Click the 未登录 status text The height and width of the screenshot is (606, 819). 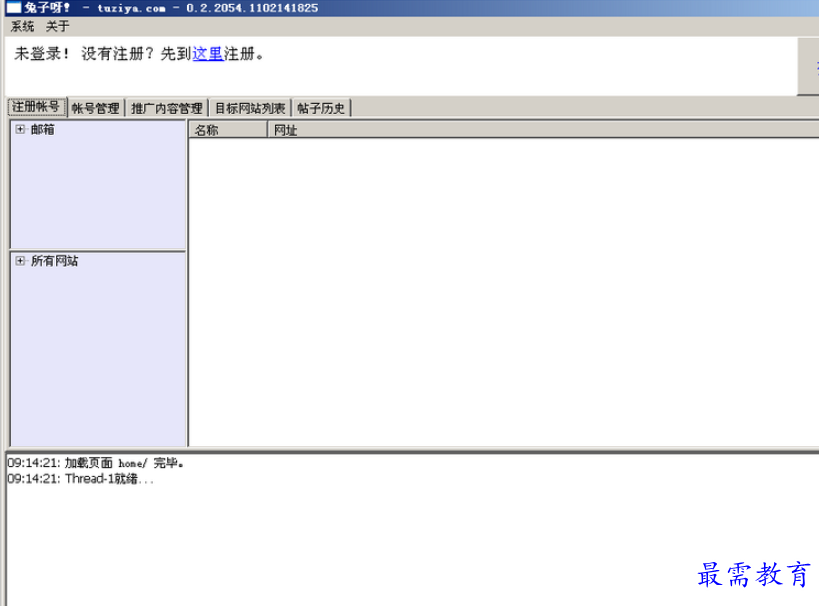pos(41,53)
